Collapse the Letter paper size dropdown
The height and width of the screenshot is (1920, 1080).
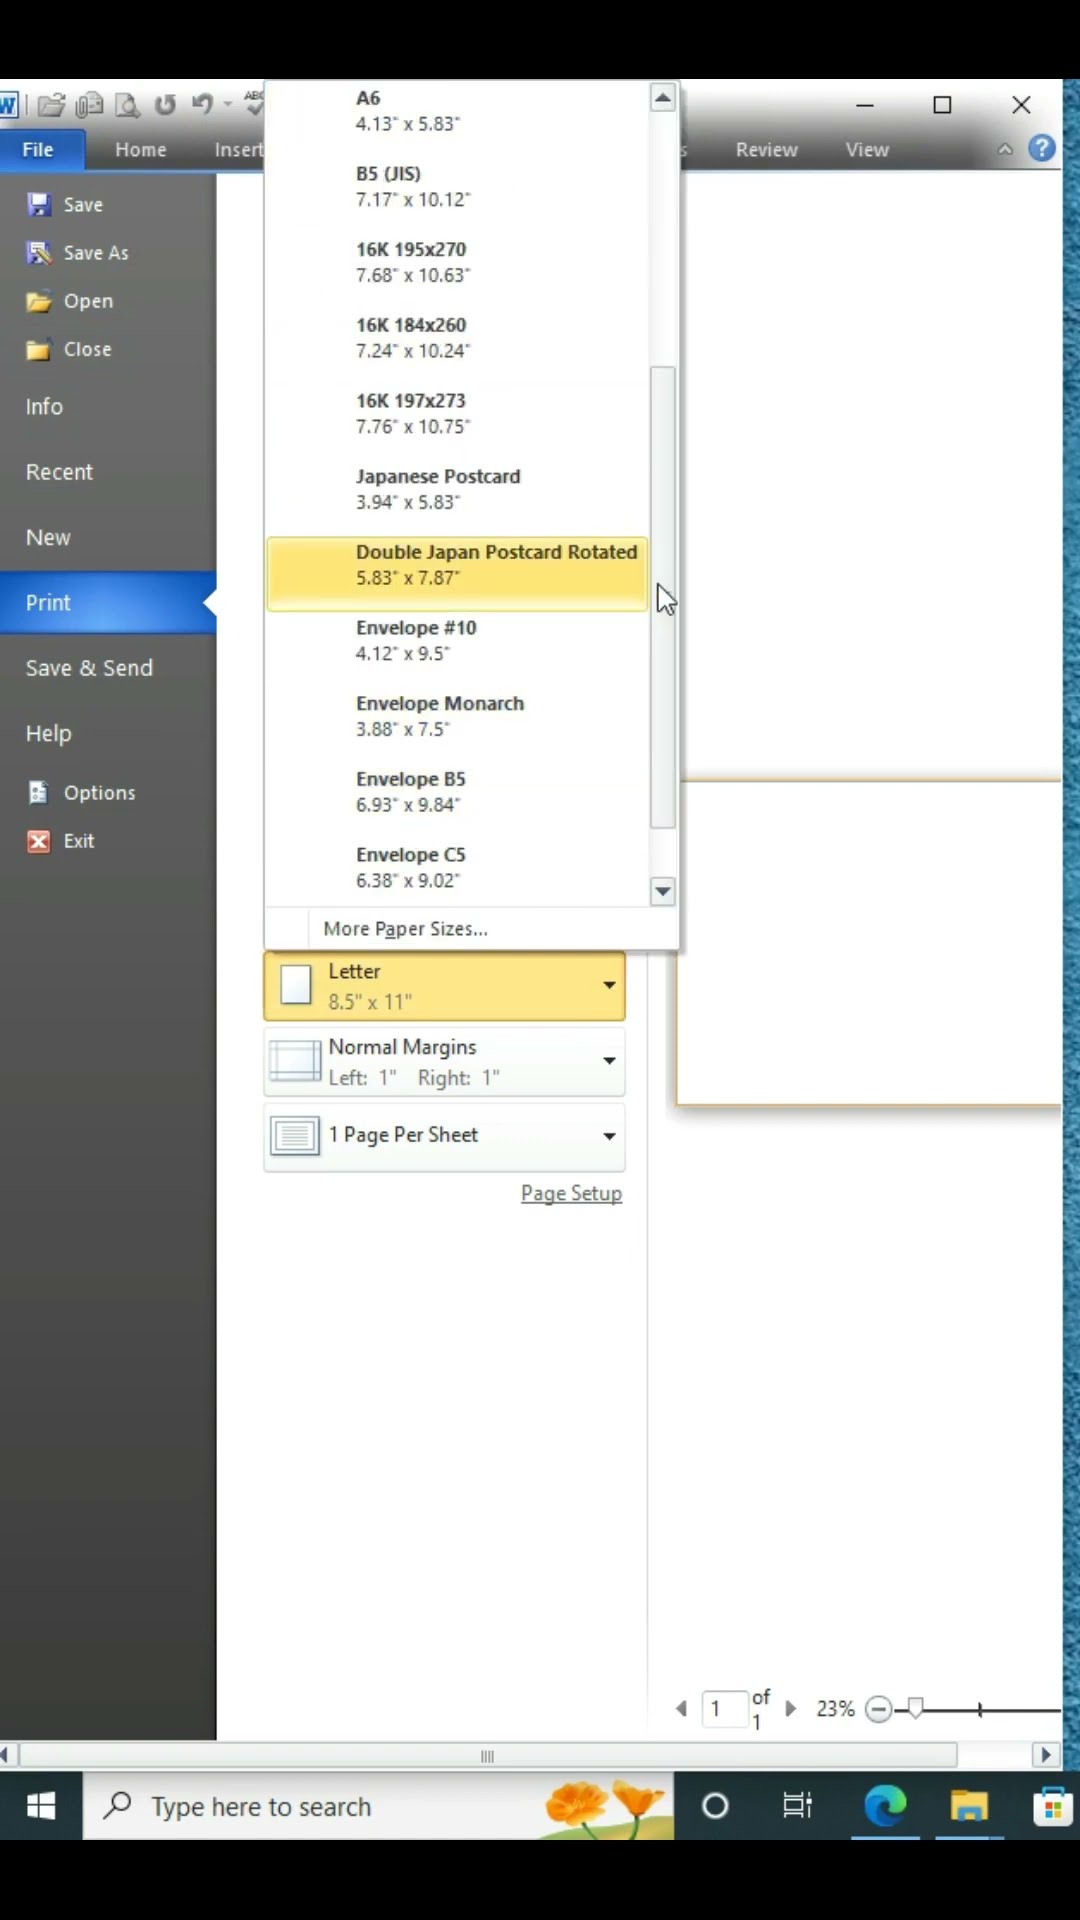[x=444, y=986]
